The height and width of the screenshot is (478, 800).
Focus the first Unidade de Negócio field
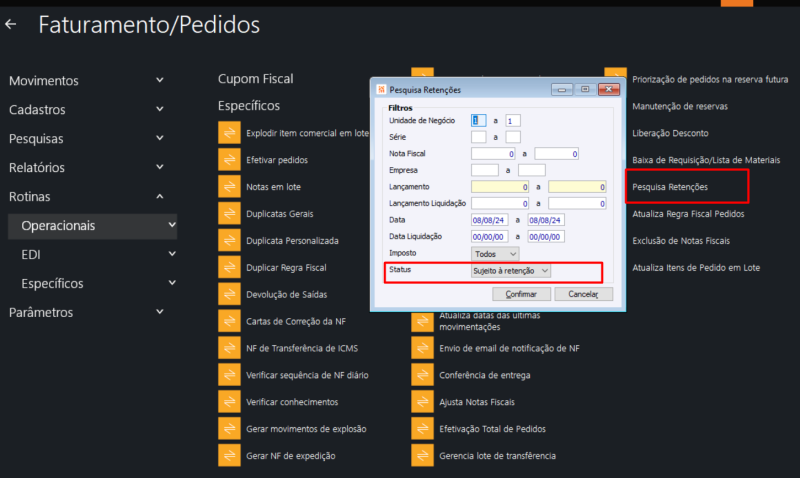[x=479, y=120]
